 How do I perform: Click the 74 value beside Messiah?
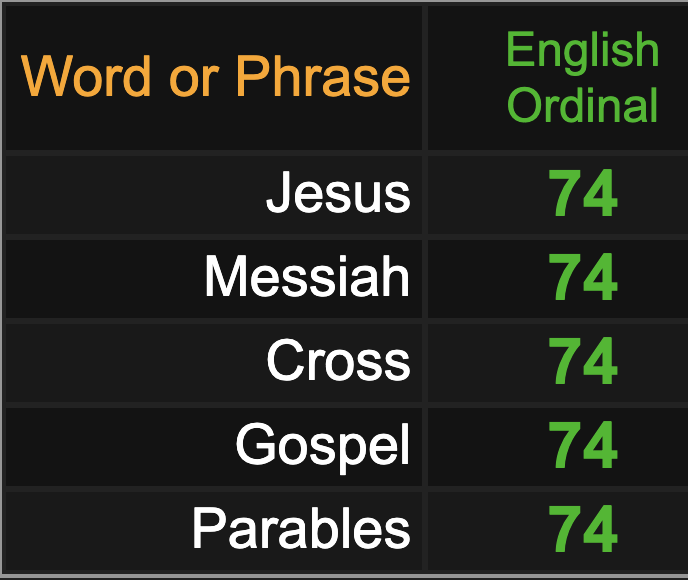(x=583, y=277)
